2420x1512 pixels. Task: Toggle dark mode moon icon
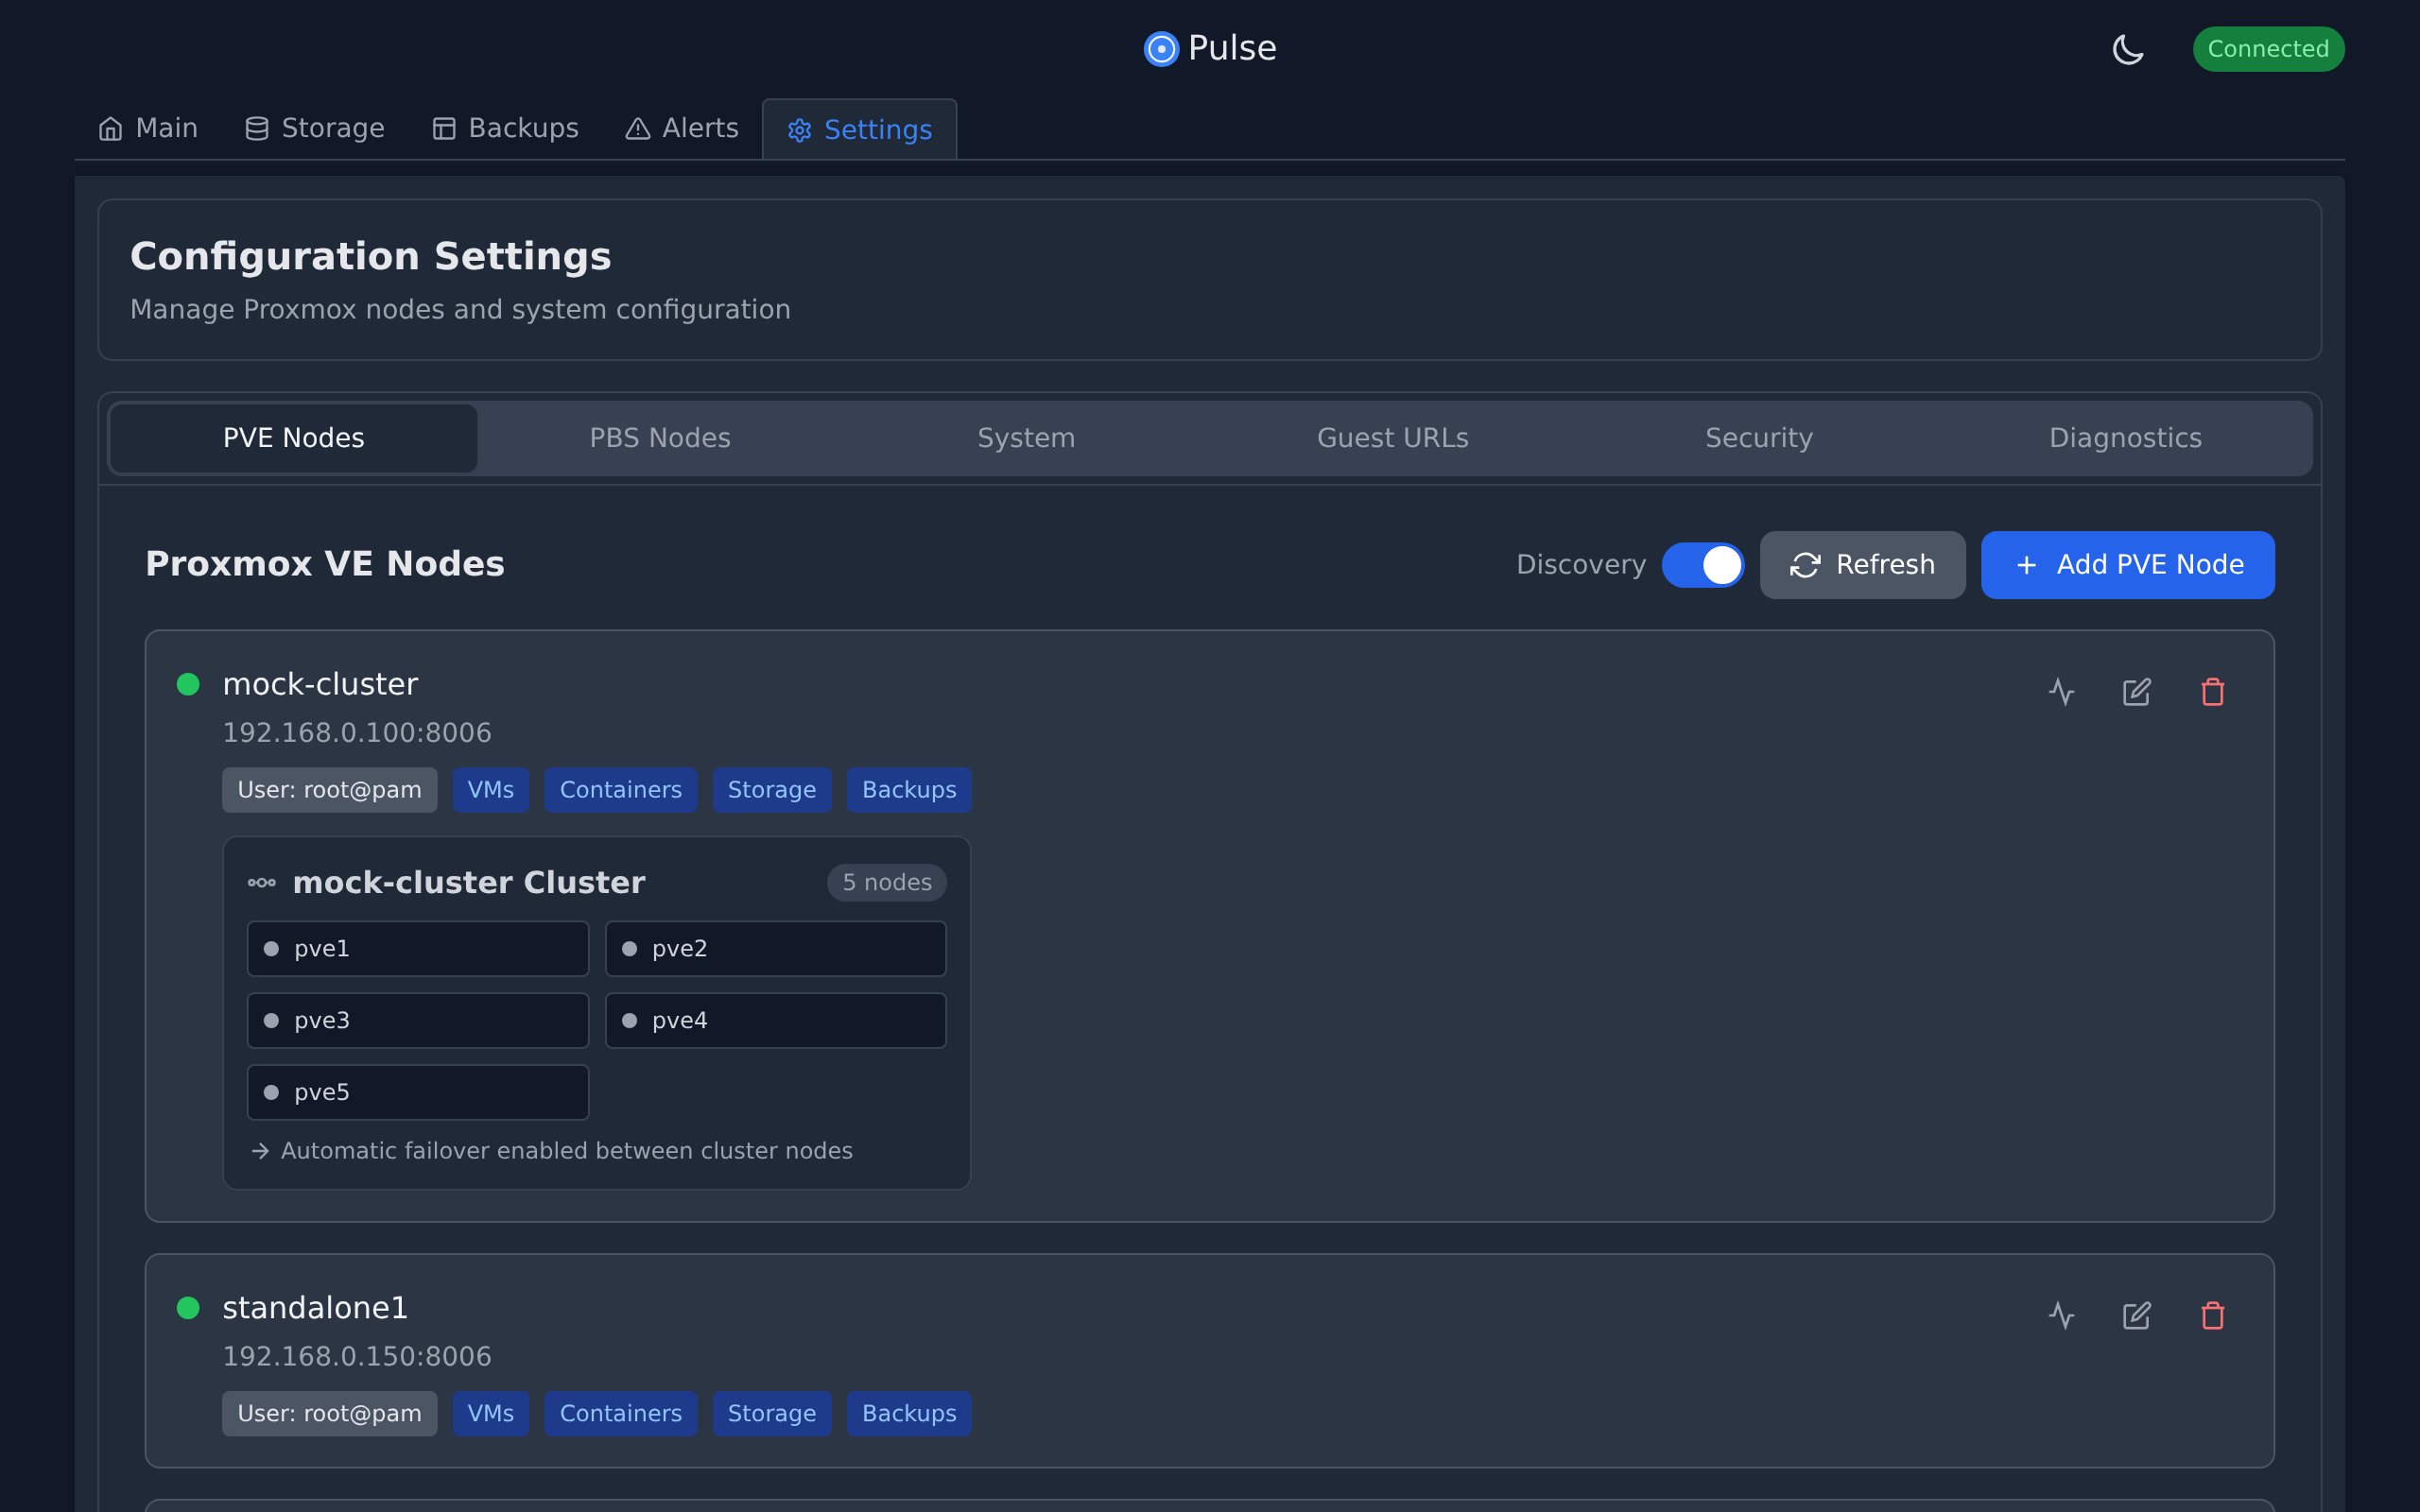point(2127,49)
